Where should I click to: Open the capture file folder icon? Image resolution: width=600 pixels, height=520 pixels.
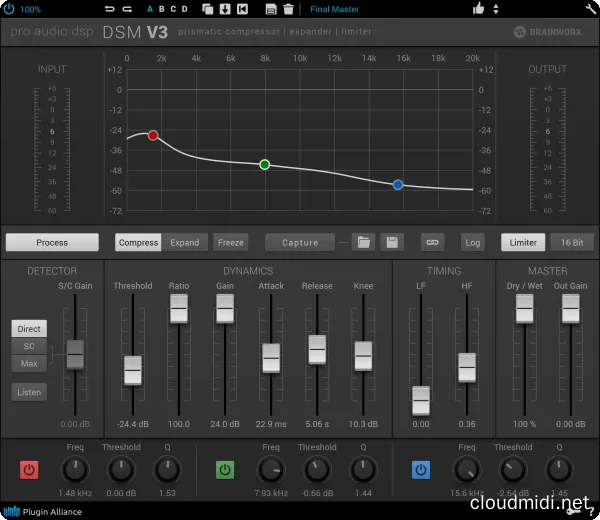[363, 242]
